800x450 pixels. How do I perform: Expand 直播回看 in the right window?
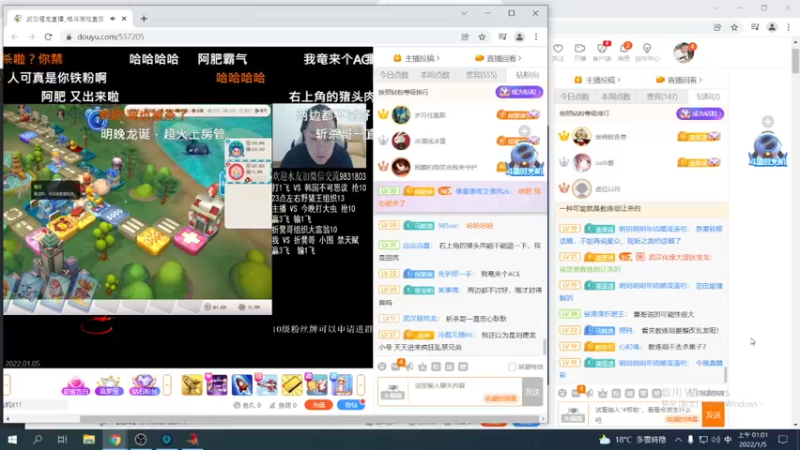click(679, 80)
